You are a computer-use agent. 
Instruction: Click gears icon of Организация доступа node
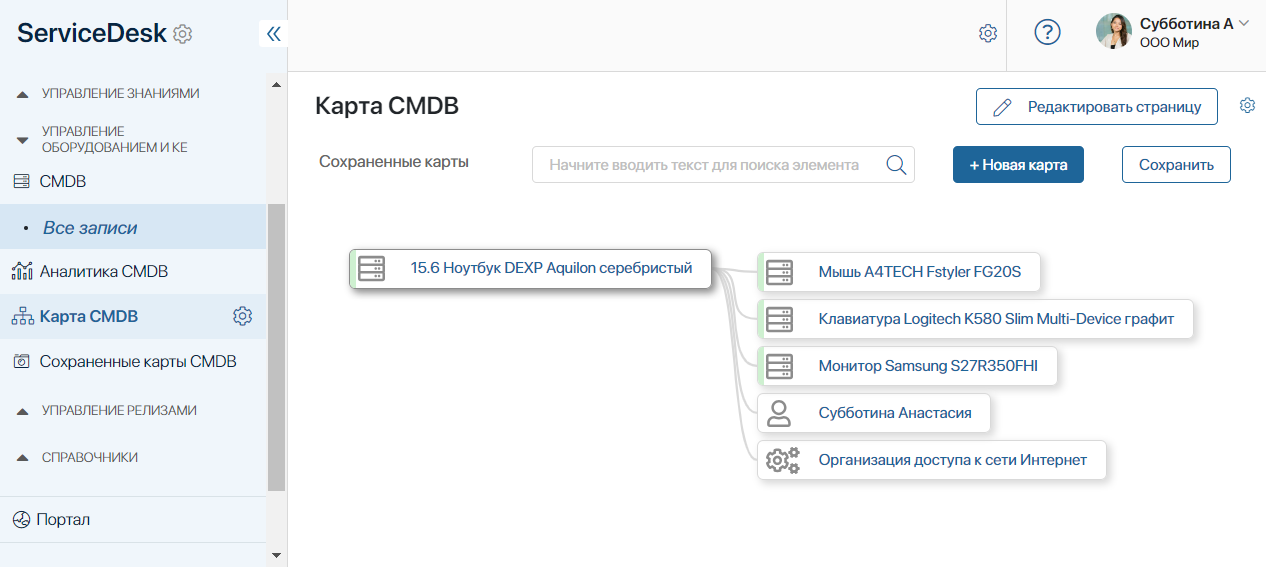tap(782, 460)
